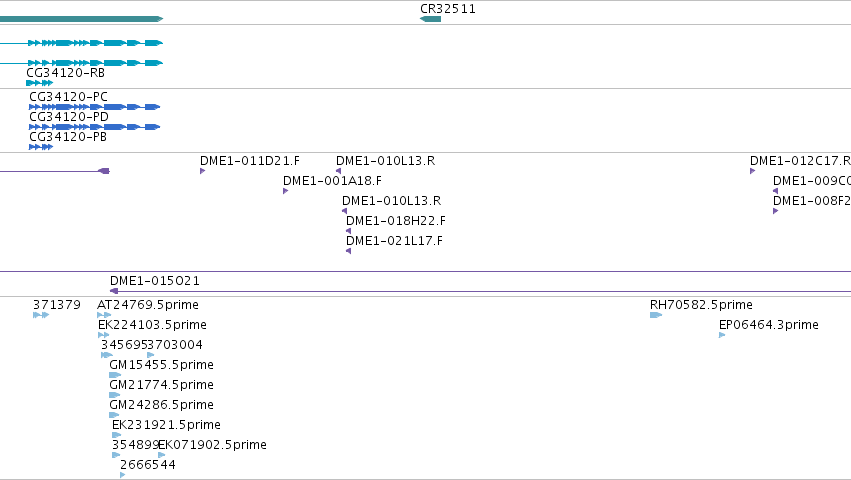
Task: Select the short cyan CG34120-RB transcript glyph
Action: tap(40, 83)
